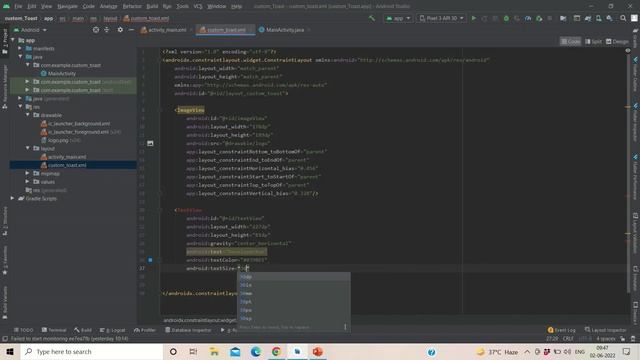Open the Windows notification center icon

[x=627, y=351]
